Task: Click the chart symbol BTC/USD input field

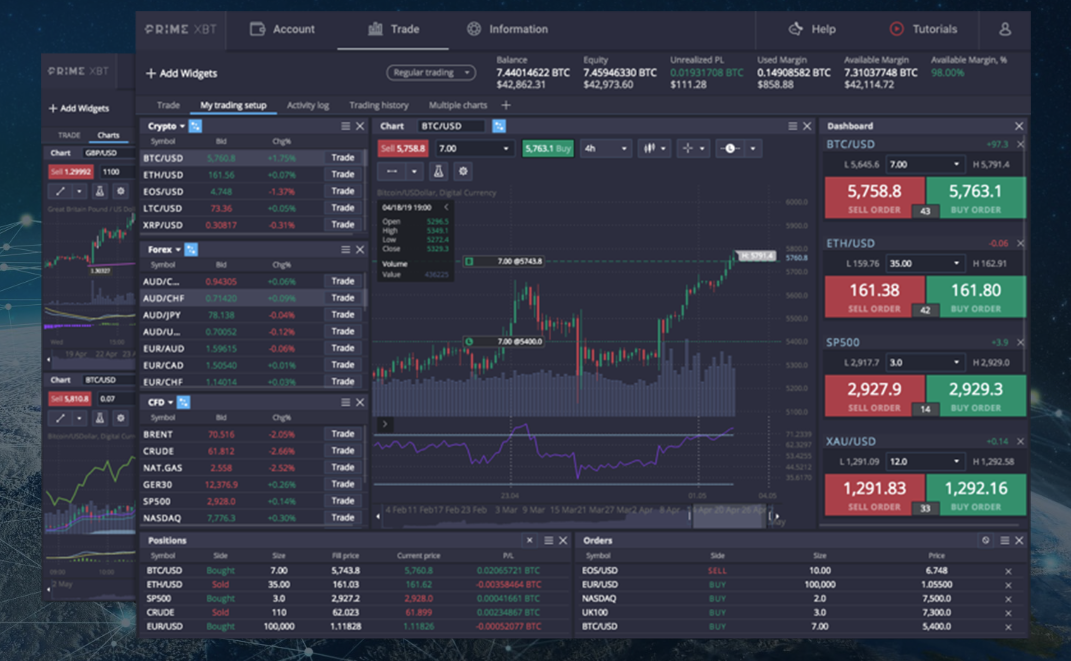Action: click(x=451, y=126)
